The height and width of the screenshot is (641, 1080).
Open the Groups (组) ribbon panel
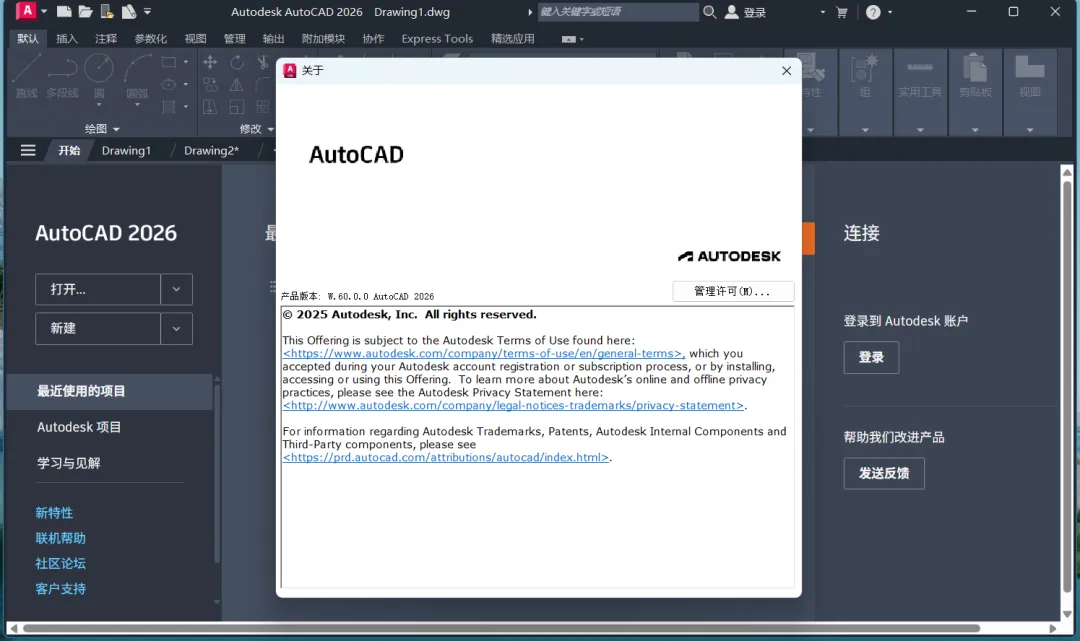click(x=865, y=92)
